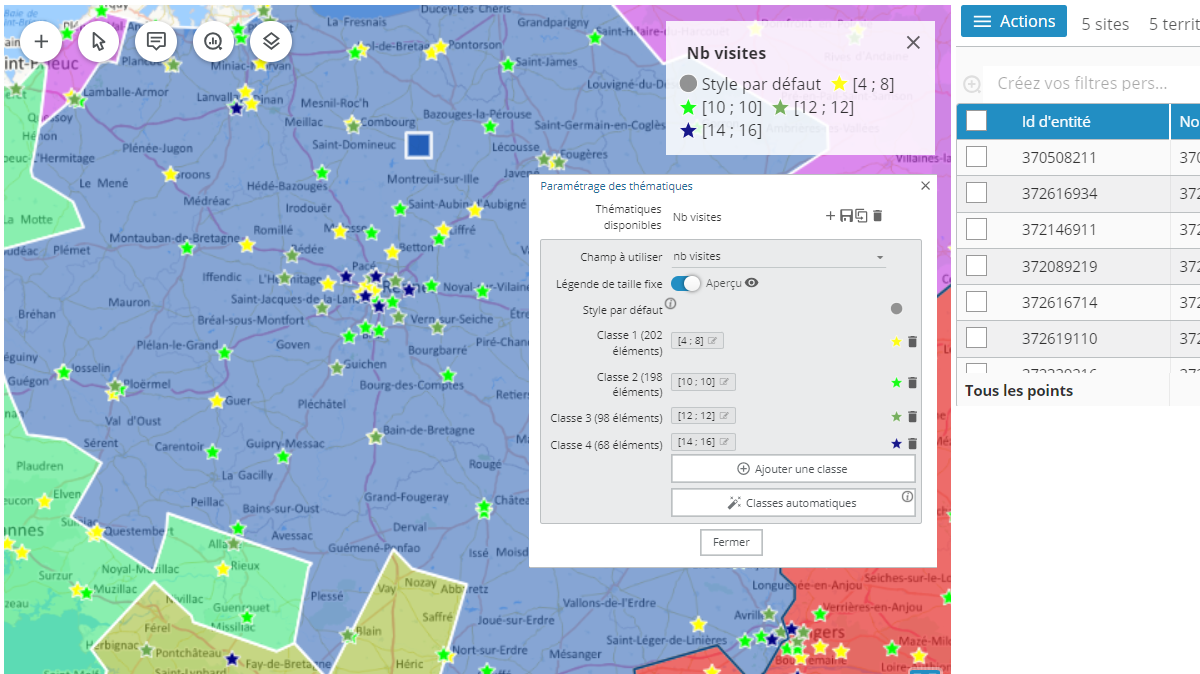
Task: Open the map annotation comment tool
Action: (x=156, y=41)
